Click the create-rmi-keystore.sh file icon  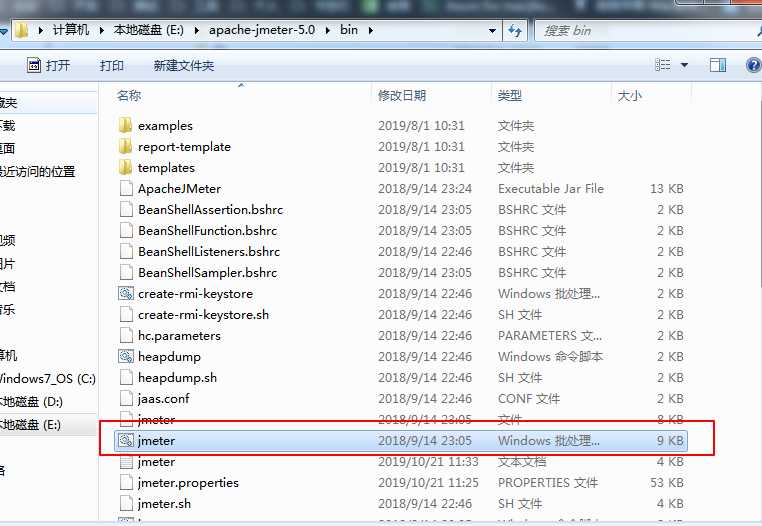click(x=126, y=314)
